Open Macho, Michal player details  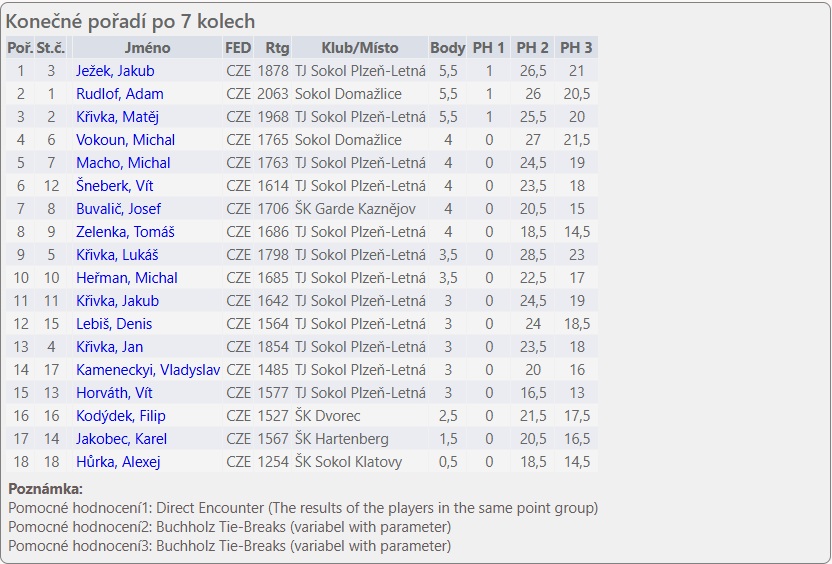pyautogui.click(x=123, y=163)
